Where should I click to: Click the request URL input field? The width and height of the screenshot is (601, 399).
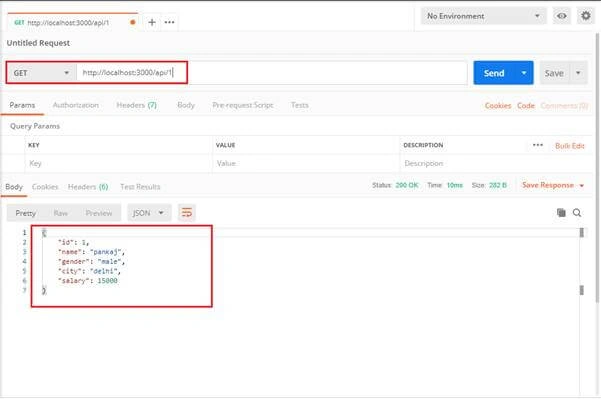tap(271, 73)
